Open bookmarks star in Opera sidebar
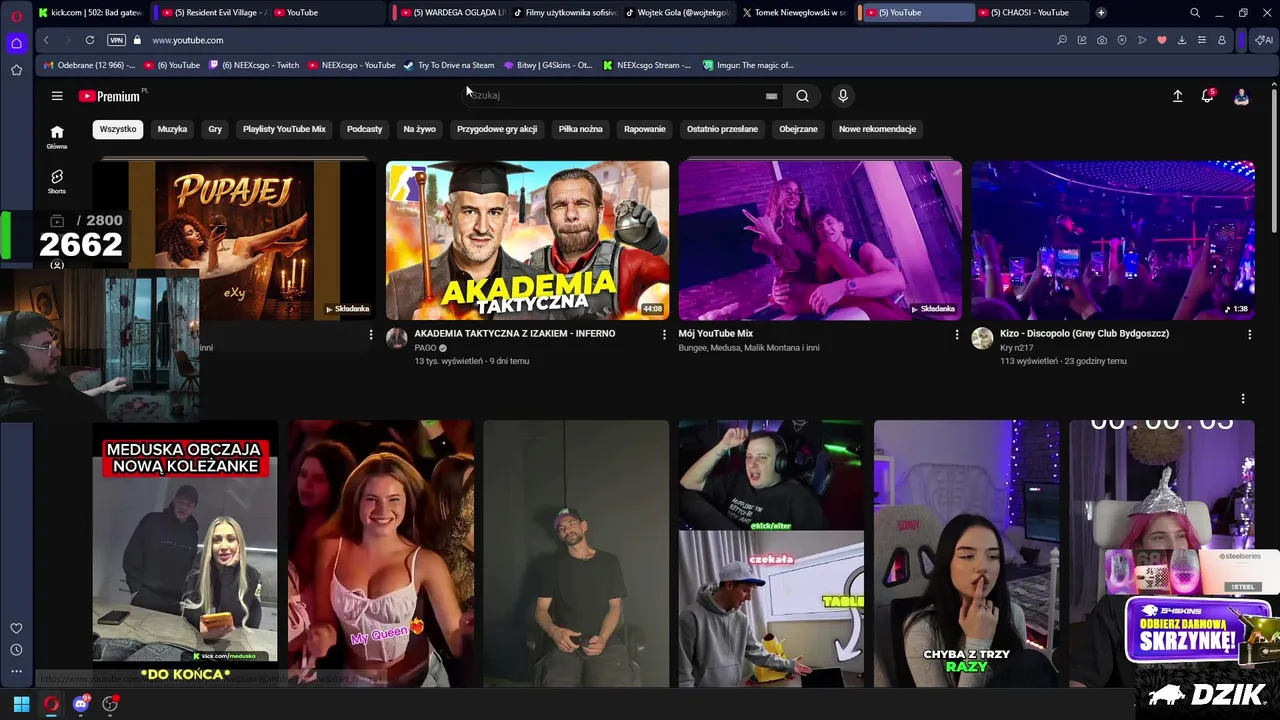 tap(16, 70)
